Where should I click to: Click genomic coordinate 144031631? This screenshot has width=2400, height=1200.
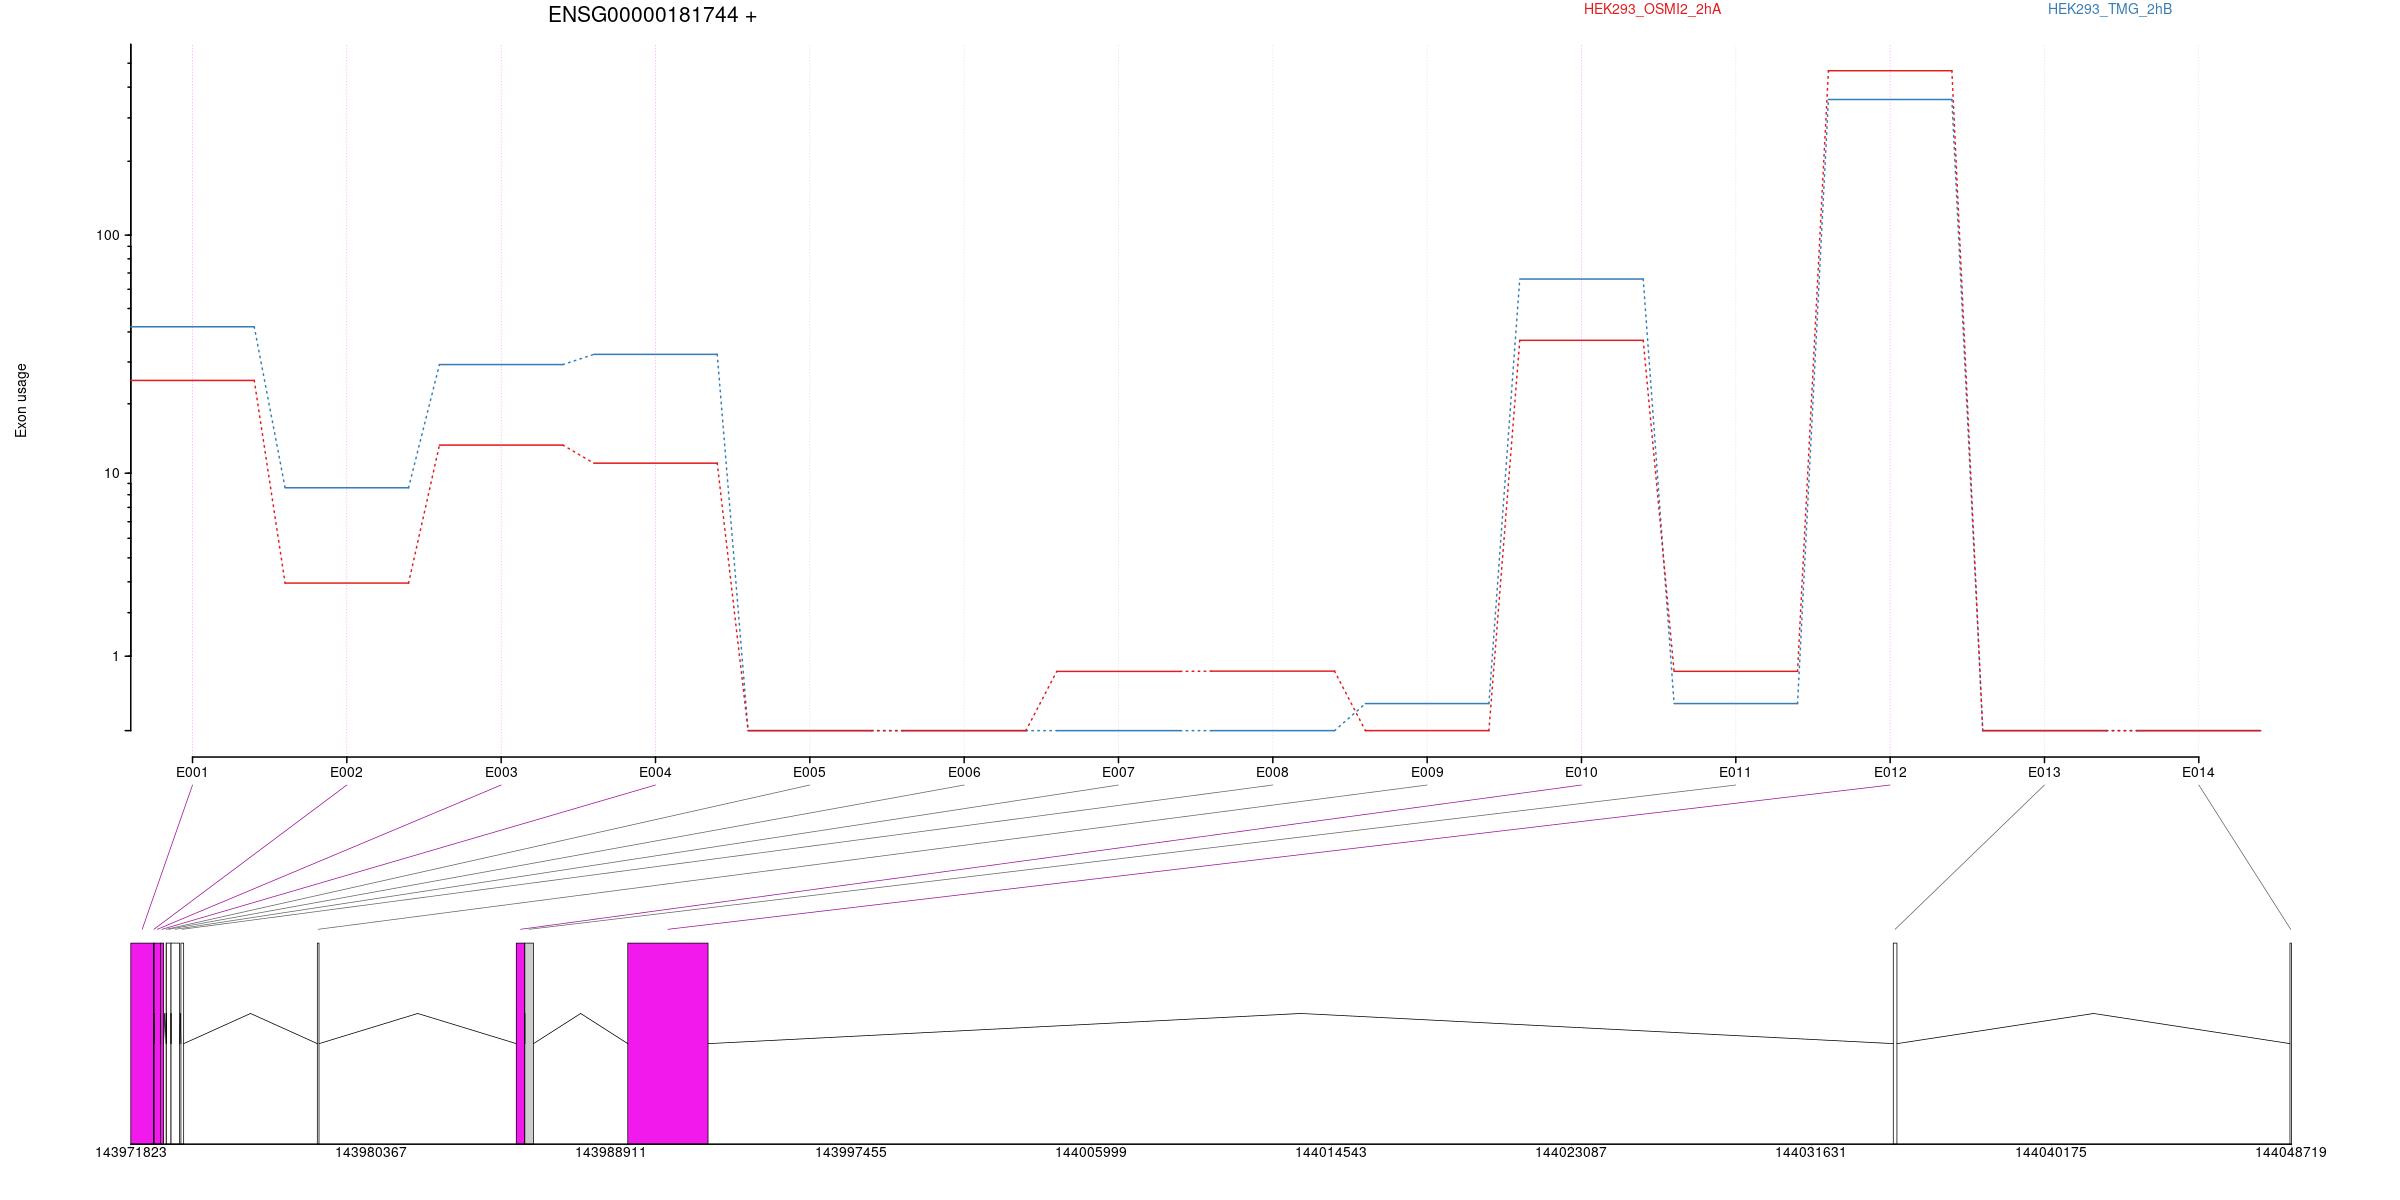coord(1811,1152)
